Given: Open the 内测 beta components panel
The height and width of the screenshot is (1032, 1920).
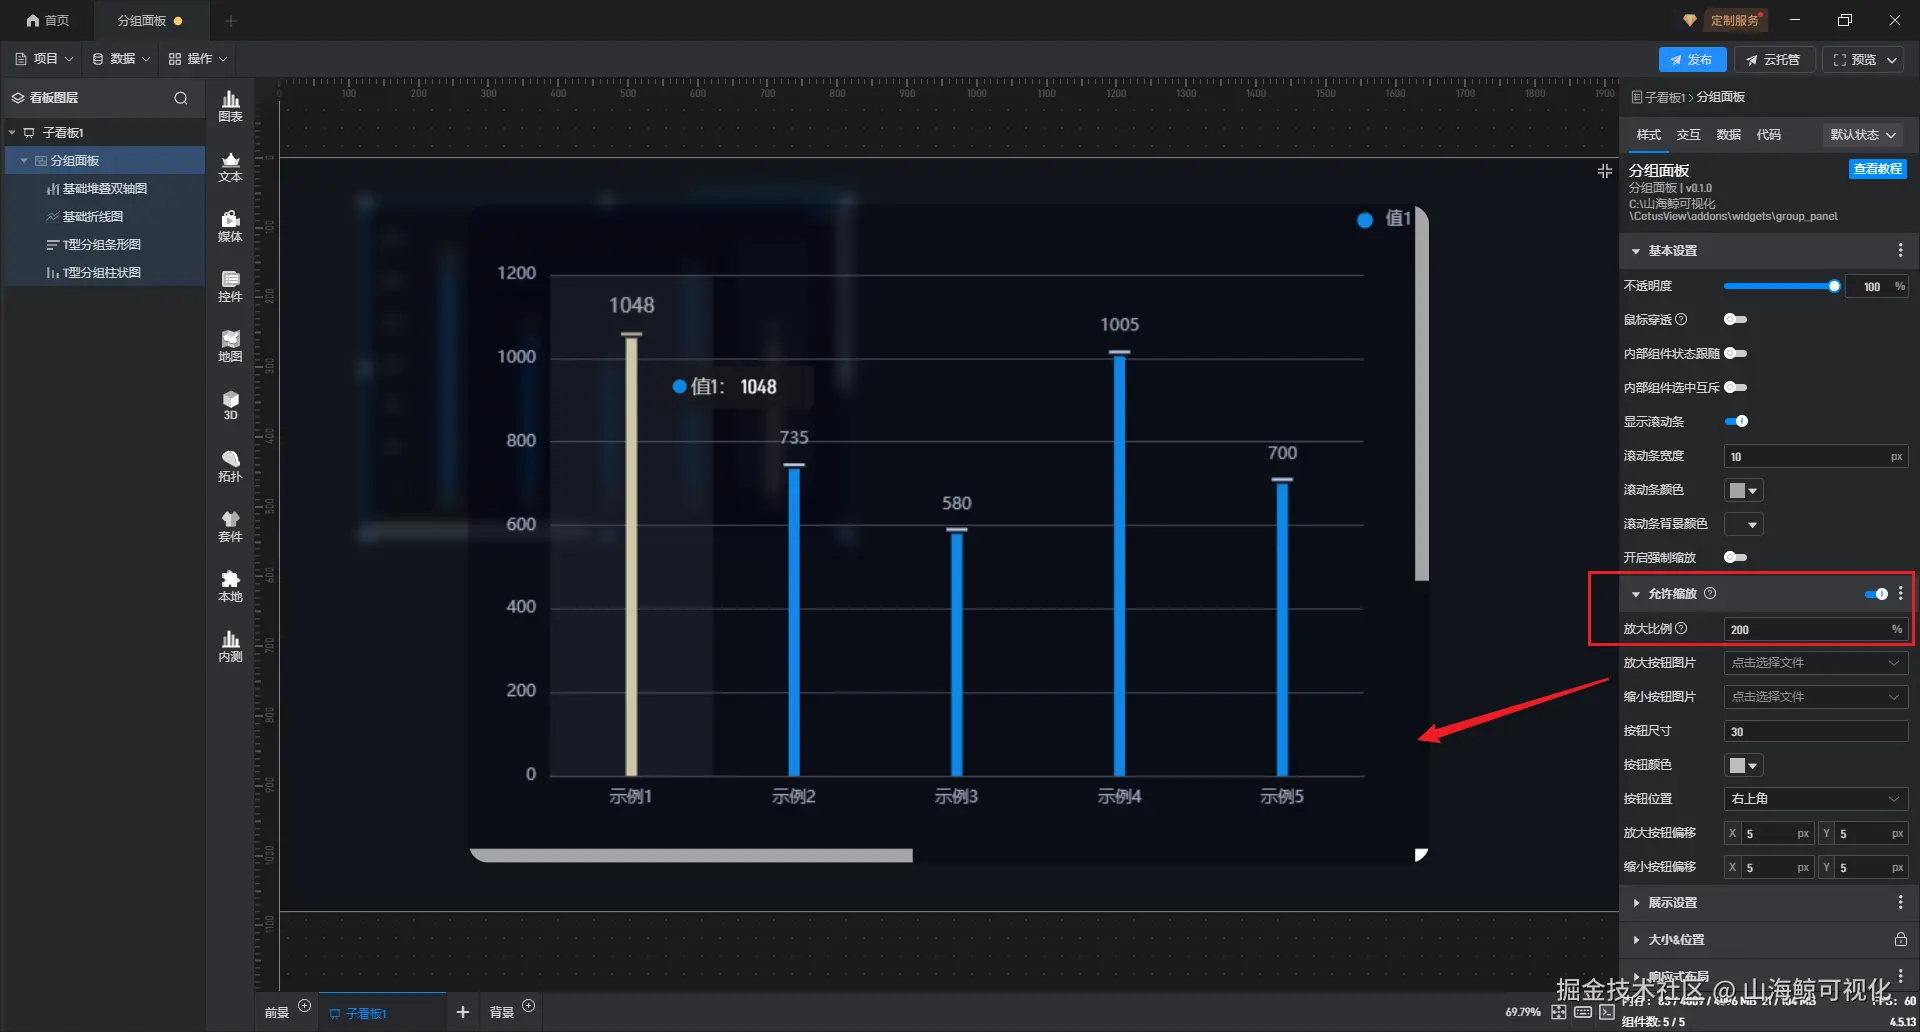Looking at the screenshot, I should click(x=230, y=646).
